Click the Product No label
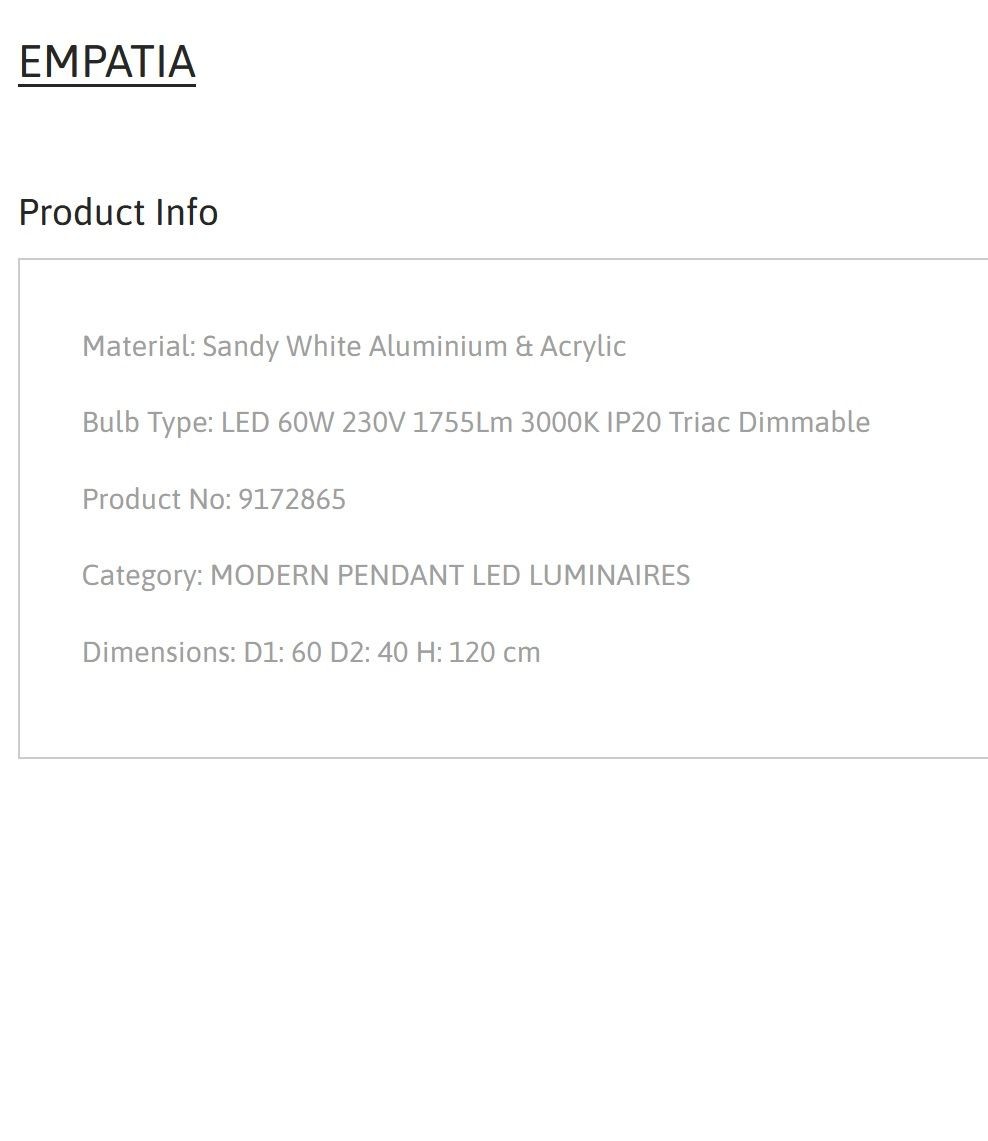 click(156, 499)
